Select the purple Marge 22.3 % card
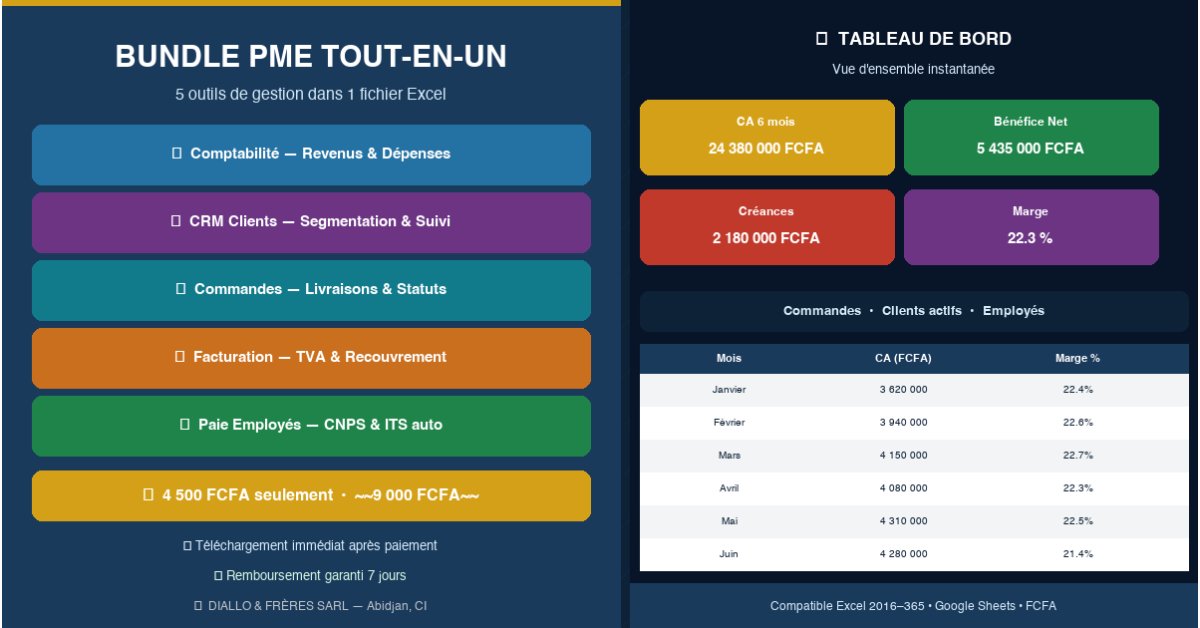This screenshot has width=1200, height=628. [1031, 227]
